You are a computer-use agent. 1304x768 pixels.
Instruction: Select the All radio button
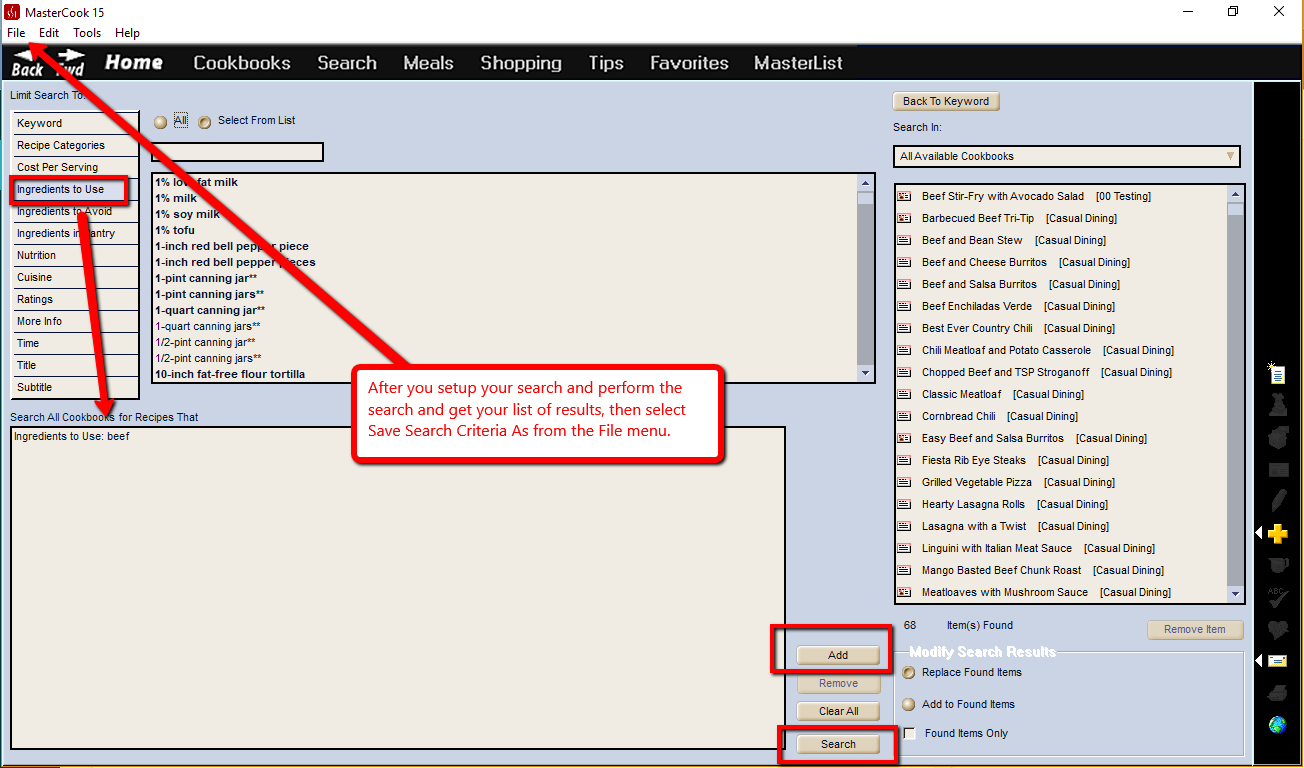point(161,122)
